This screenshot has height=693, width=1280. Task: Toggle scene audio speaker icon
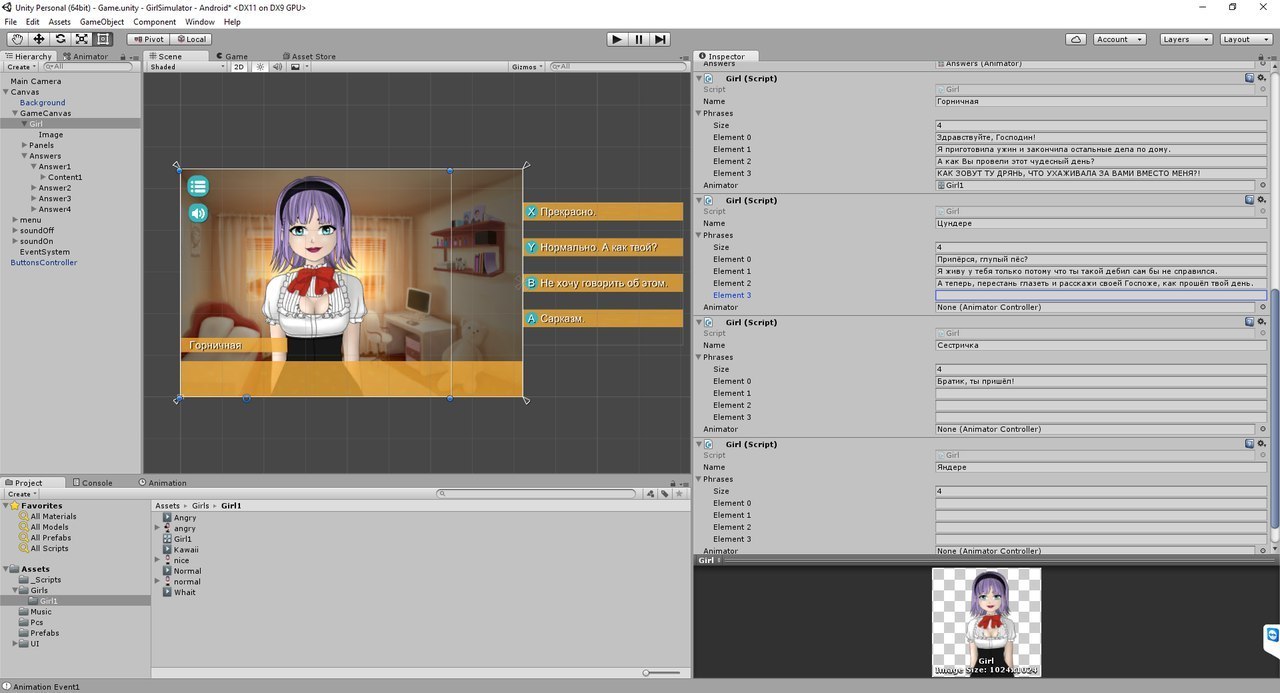click(x=277, y=67)
